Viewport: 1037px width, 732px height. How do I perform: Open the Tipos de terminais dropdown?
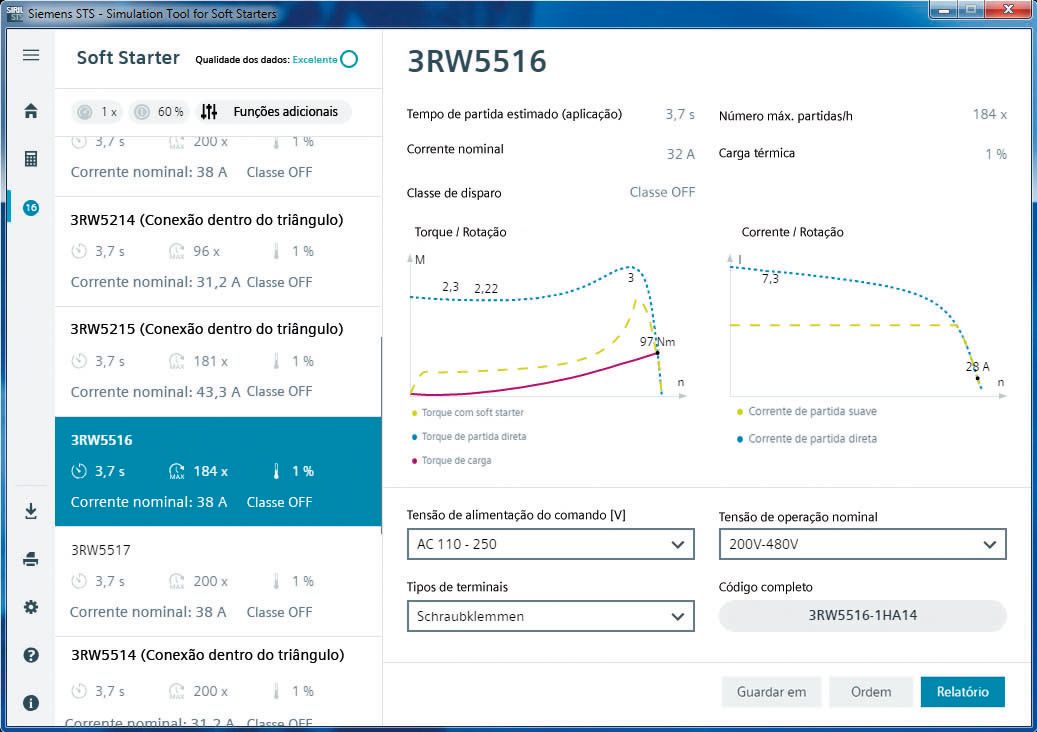pos(550,616)
